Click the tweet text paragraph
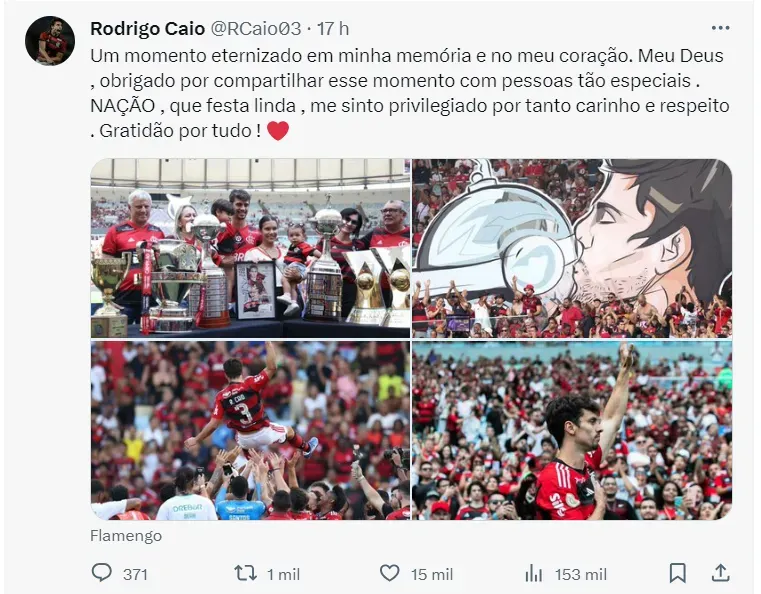 pos(410,93)
